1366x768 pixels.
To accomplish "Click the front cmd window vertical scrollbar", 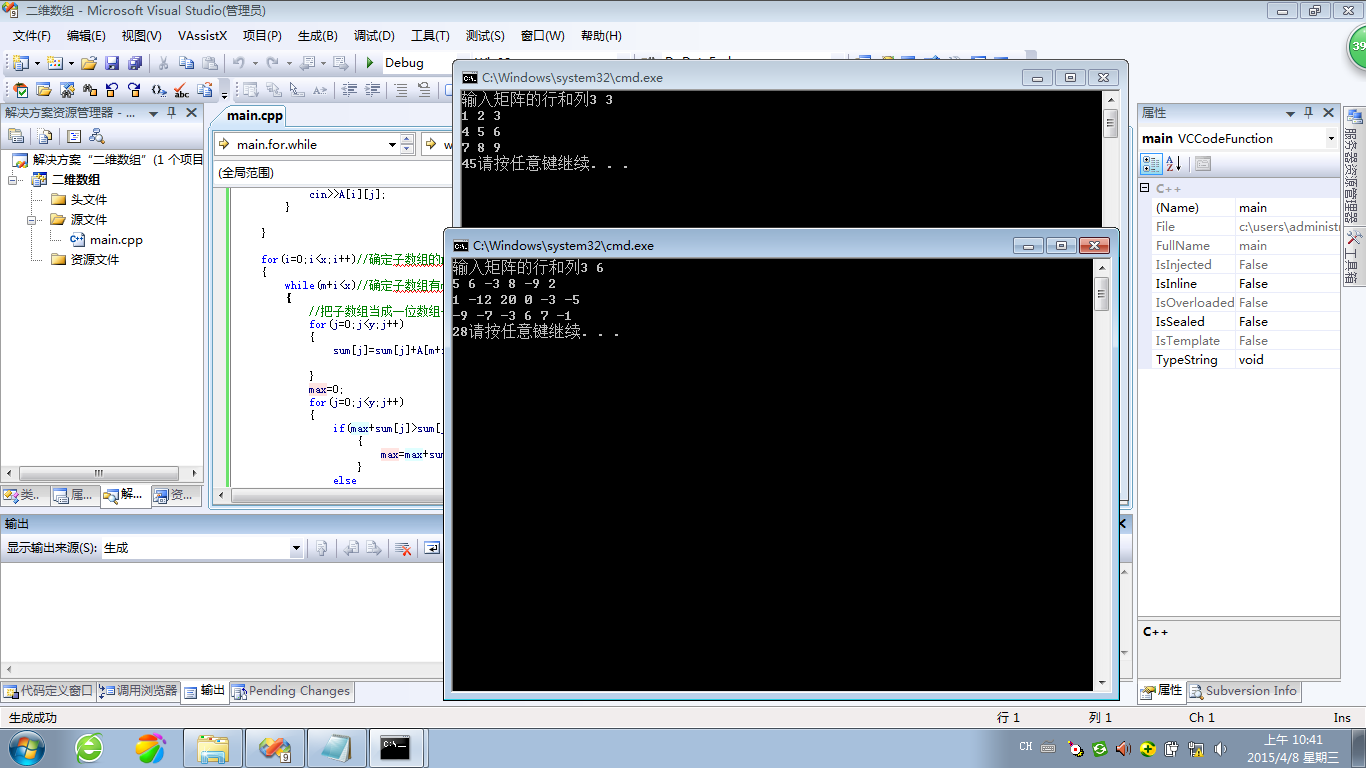I will tap(1102, 475).
